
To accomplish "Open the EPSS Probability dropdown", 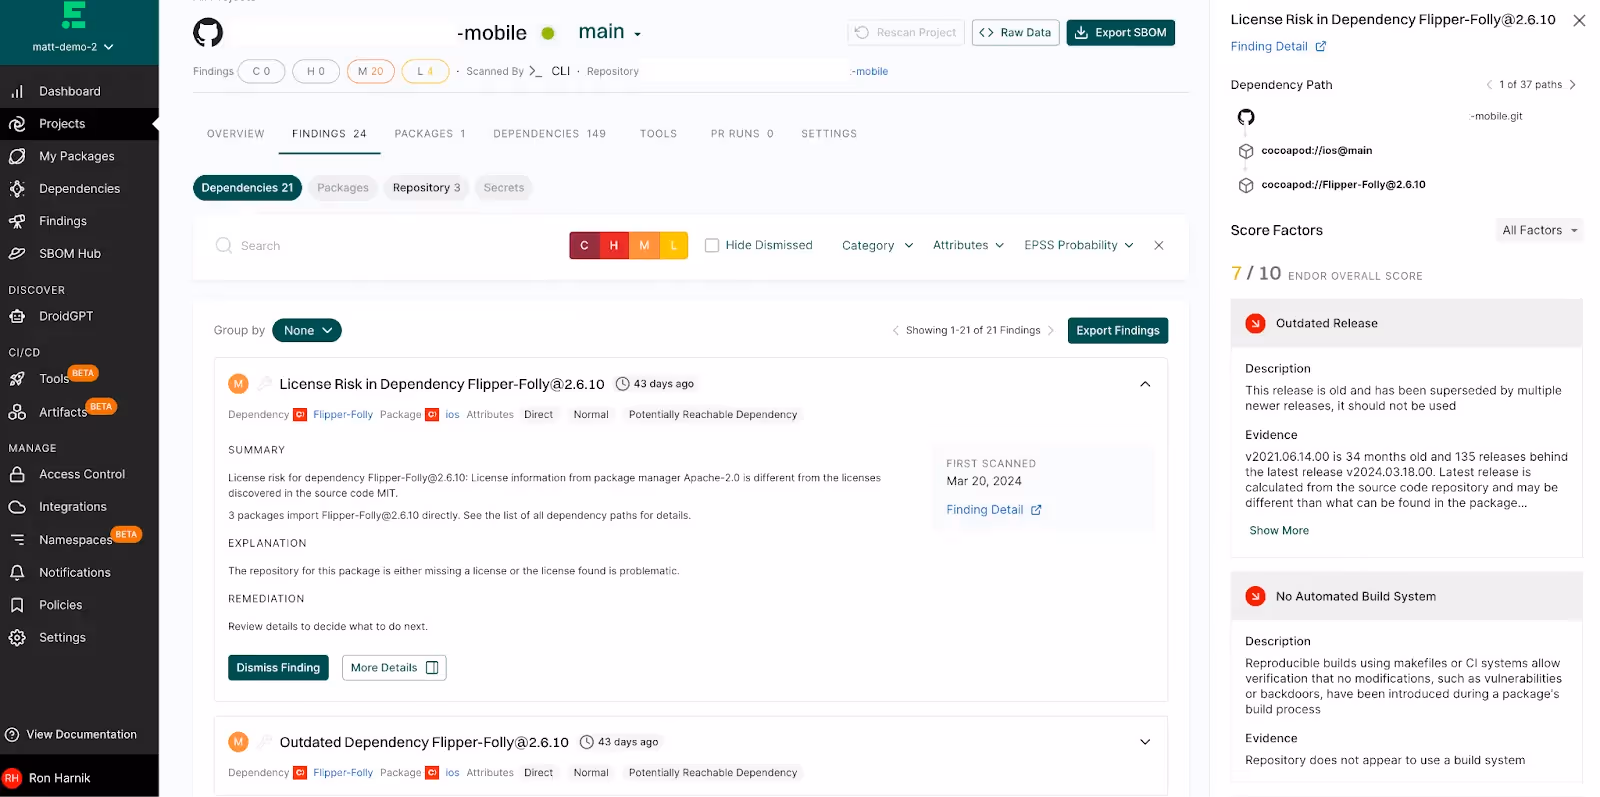I will (1079, 245).
